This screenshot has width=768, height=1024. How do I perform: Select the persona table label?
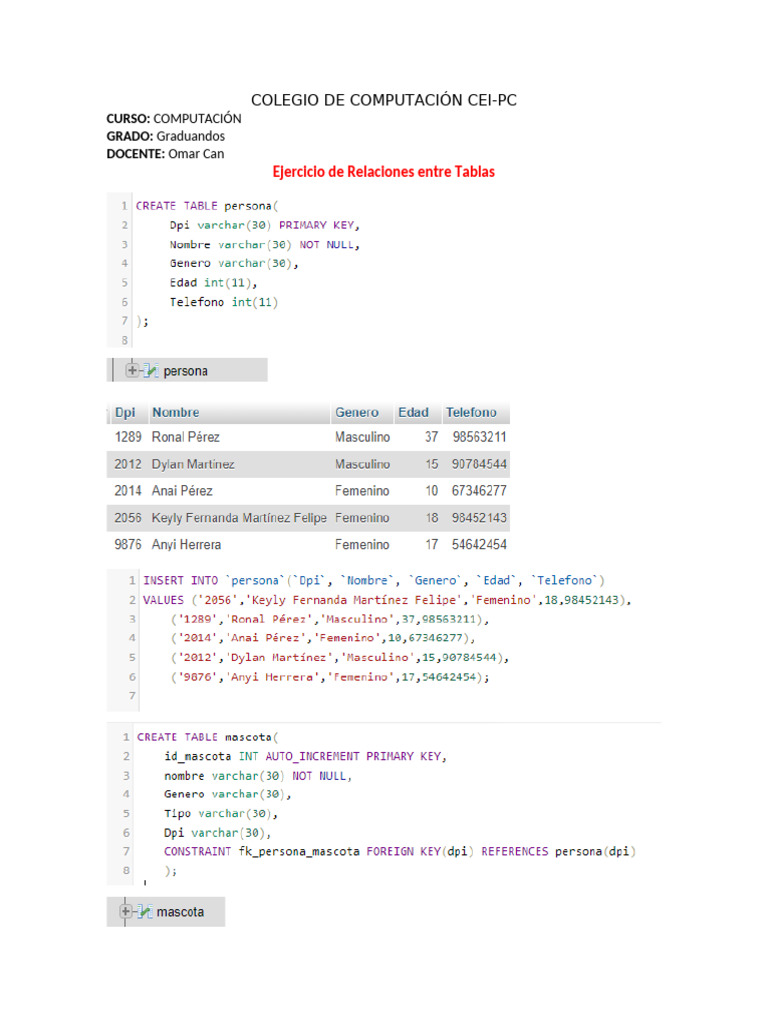coord(186,371)
